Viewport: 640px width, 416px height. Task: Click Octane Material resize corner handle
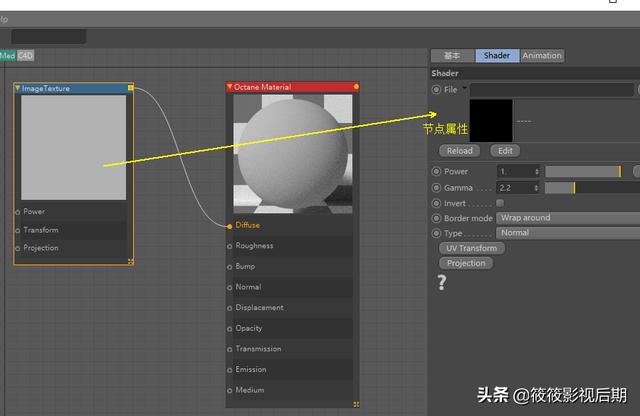[x=356, y=404]
